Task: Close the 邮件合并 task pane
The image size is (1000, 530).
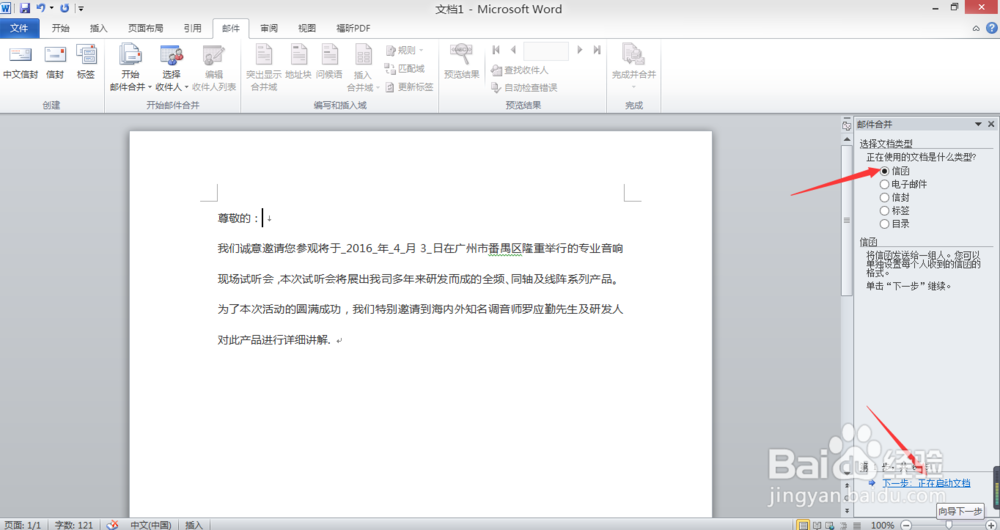Action: [991, 124]
